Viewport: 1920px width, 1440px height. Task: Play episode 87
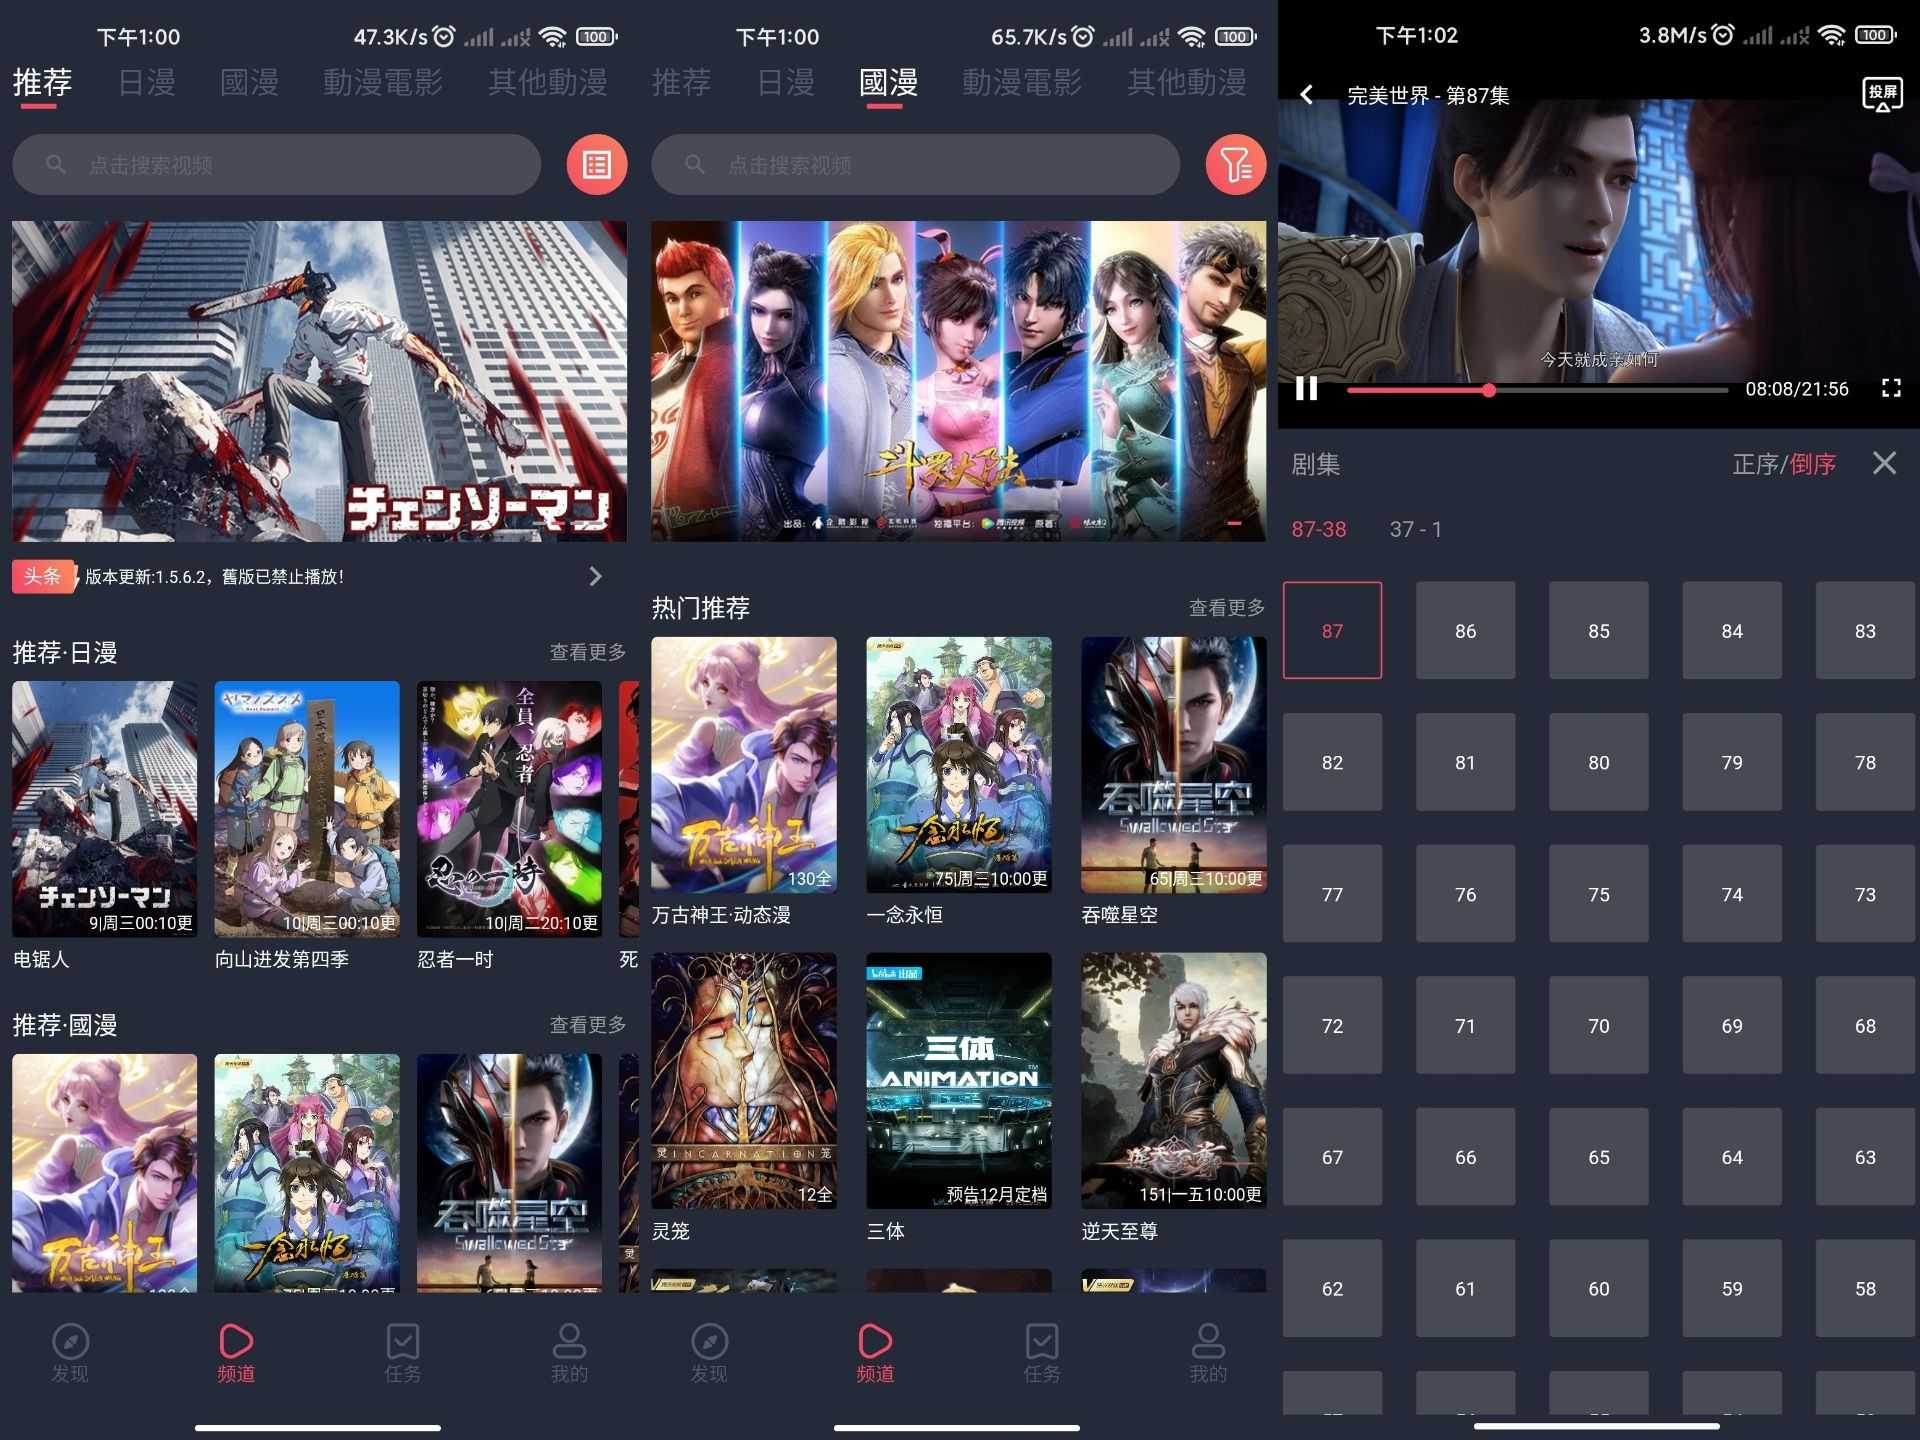point(1332,630)
